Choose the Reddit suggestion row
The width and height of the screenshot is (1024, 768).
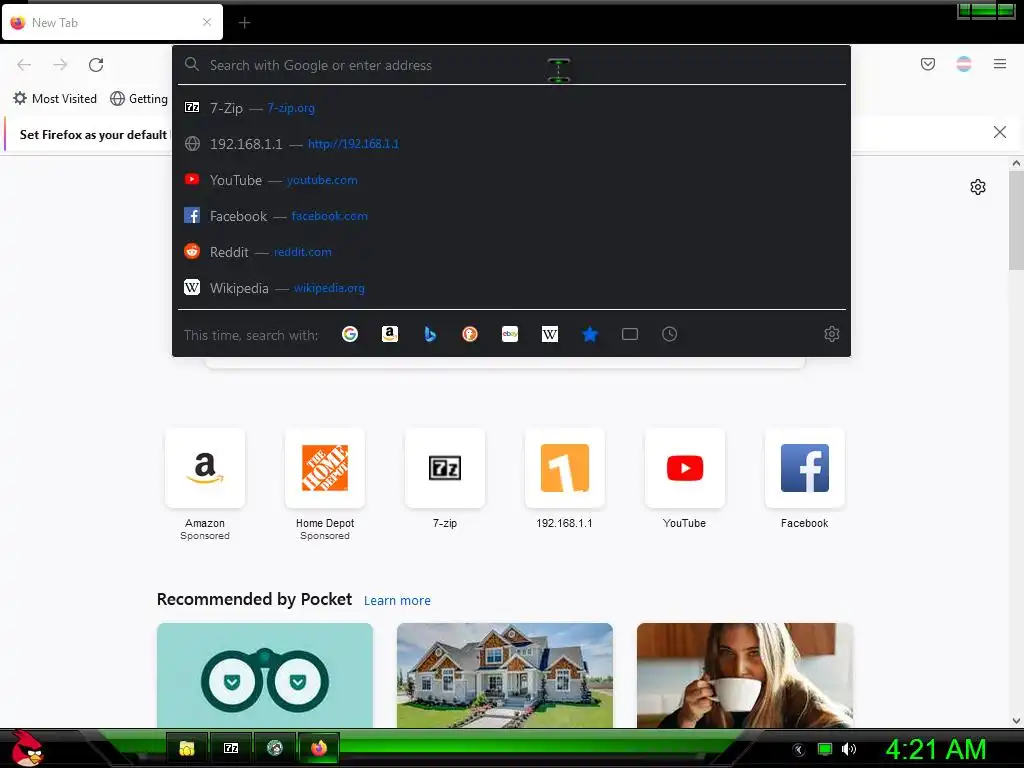point(511,251)
